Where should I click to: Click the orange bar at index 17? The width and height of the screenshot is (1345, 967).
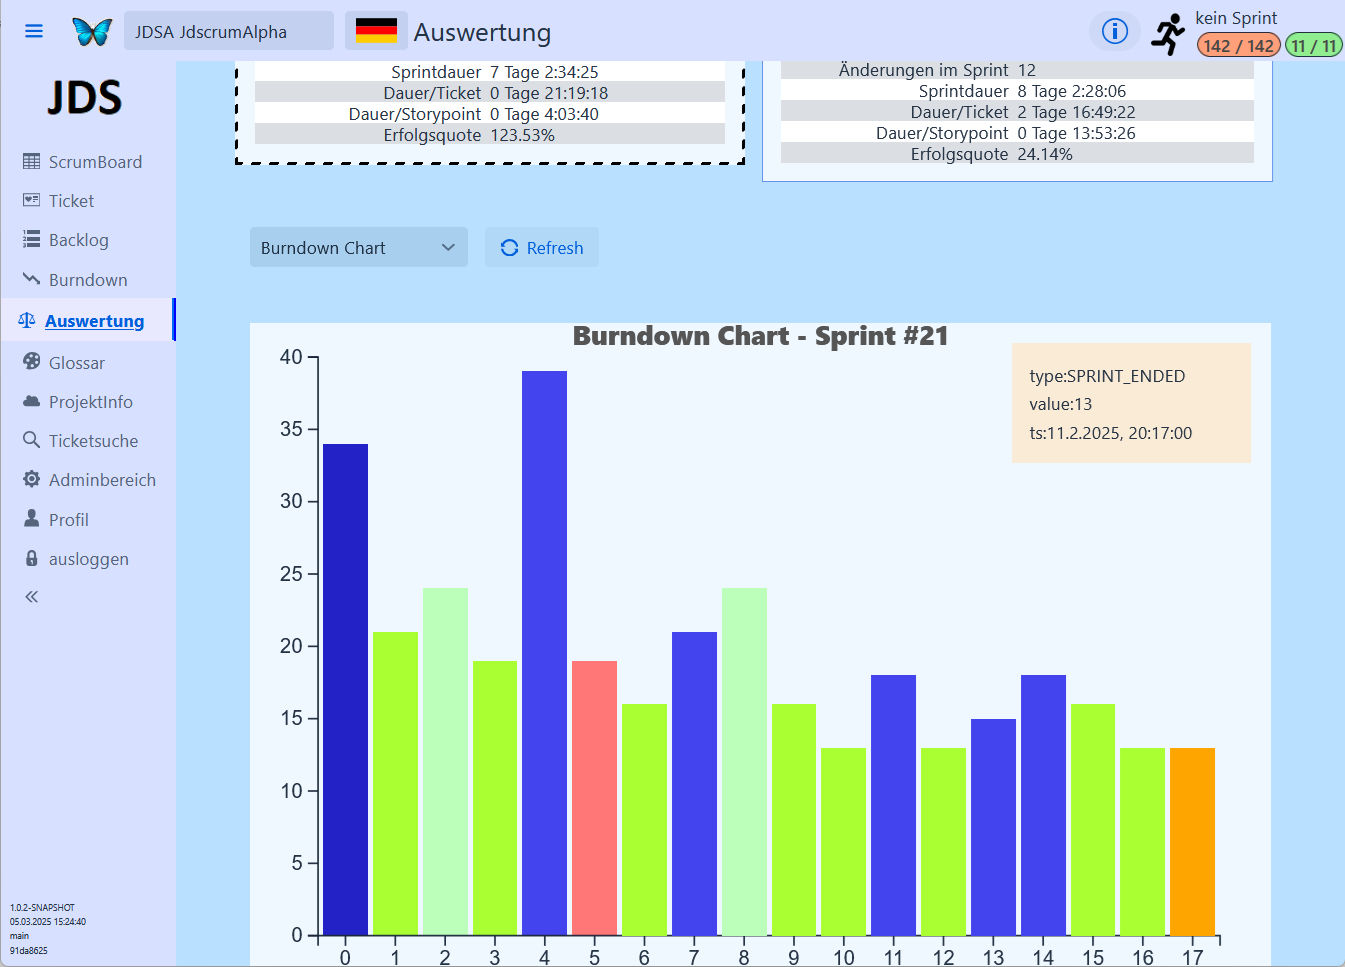click(x=1192, y=842)
